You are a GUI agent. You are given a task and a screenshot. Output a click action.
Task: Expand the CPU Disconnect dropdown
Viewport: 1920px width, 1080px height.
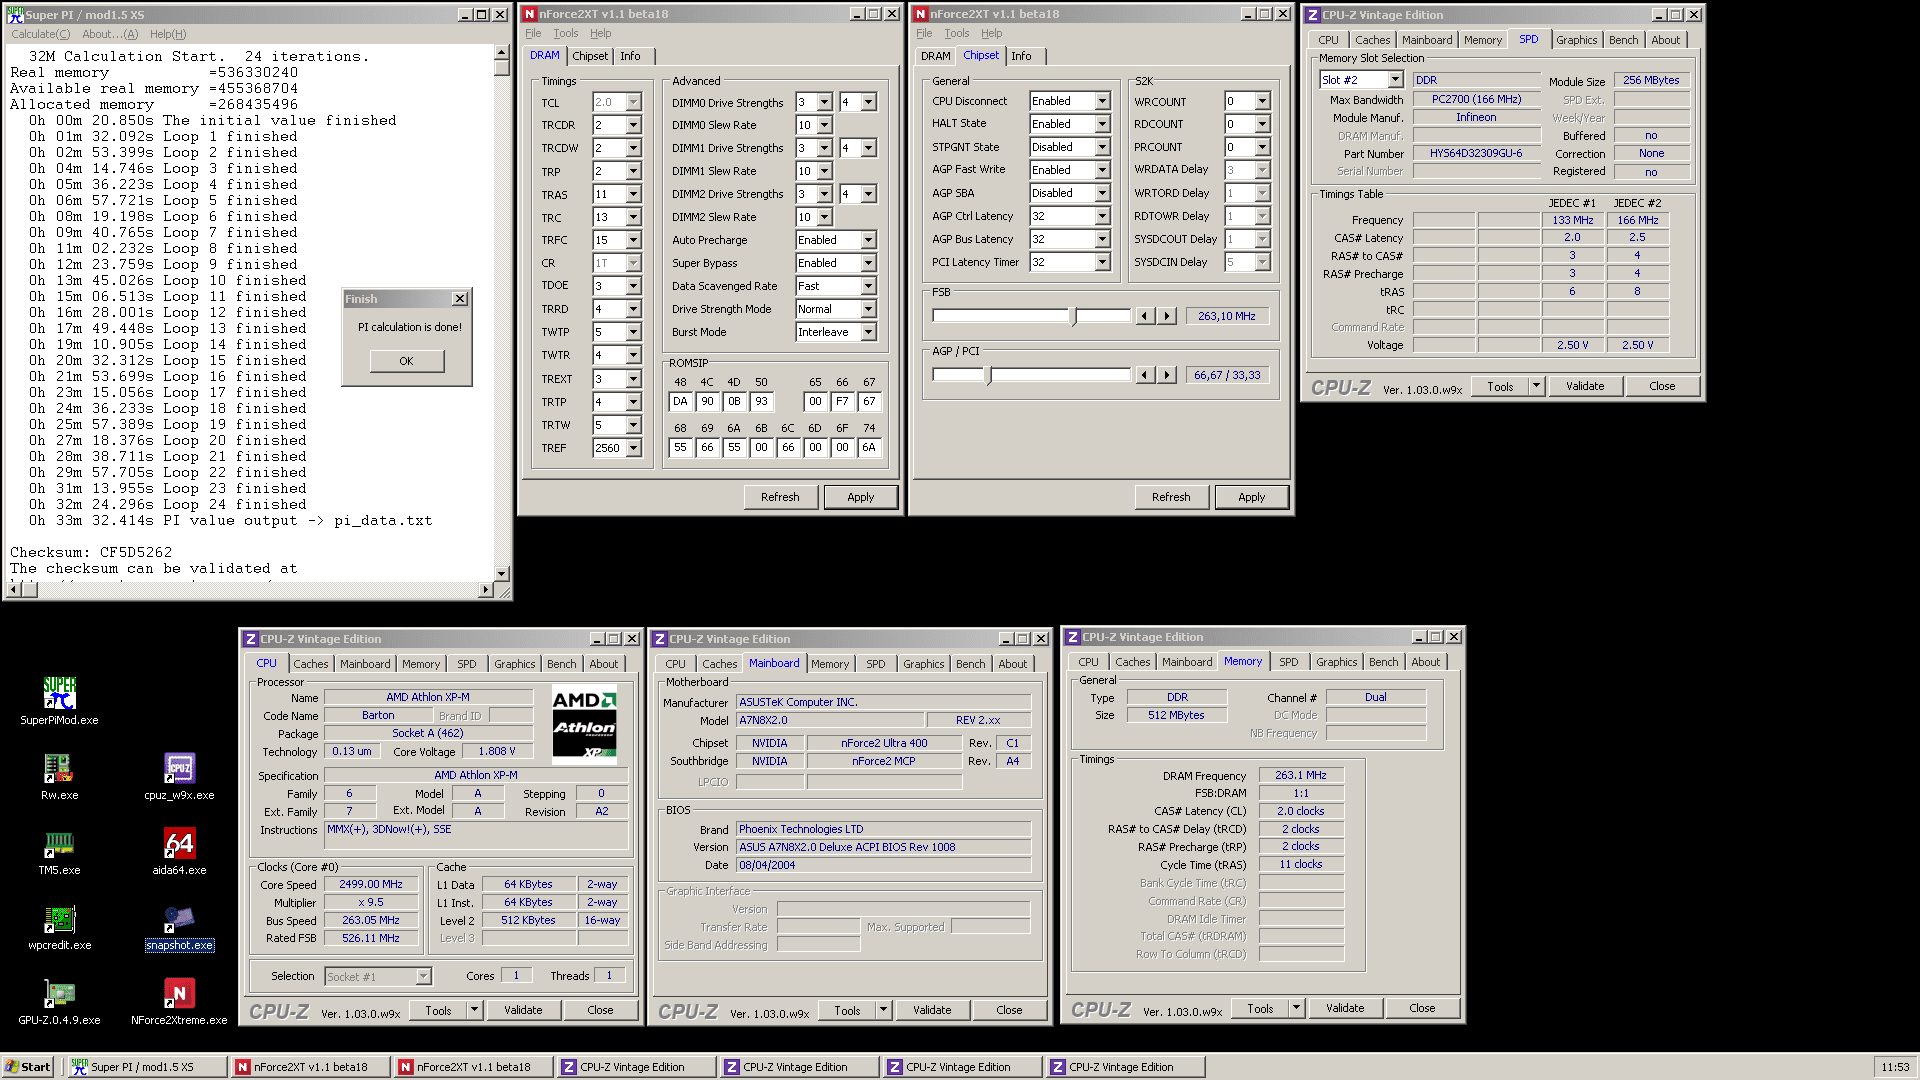tap(1102, 101)
